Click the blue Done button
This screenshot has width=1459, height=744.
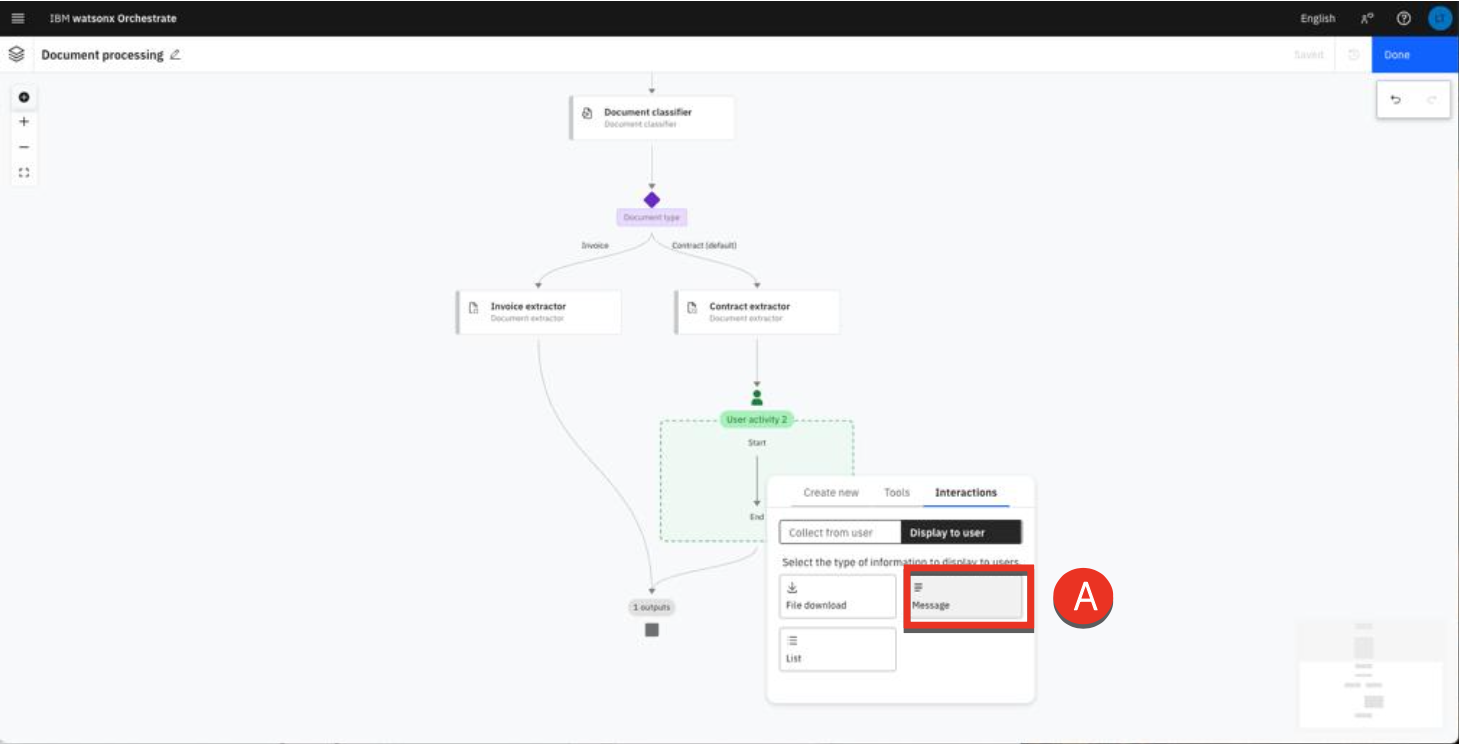click(x=1414, y=55)
